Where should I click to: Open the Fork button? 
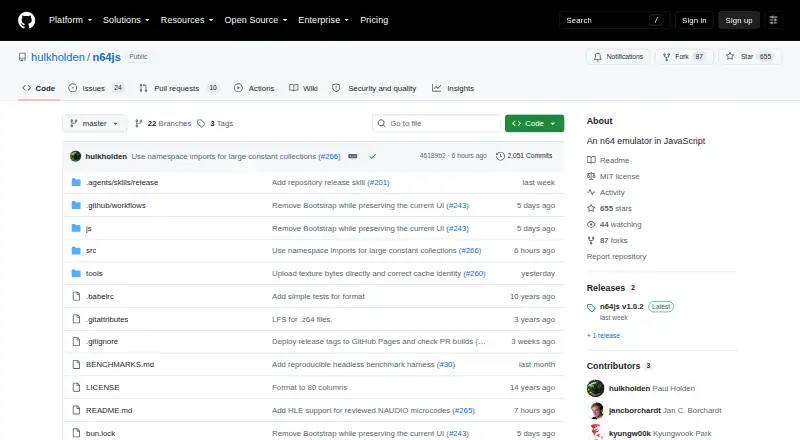(684, 57)
